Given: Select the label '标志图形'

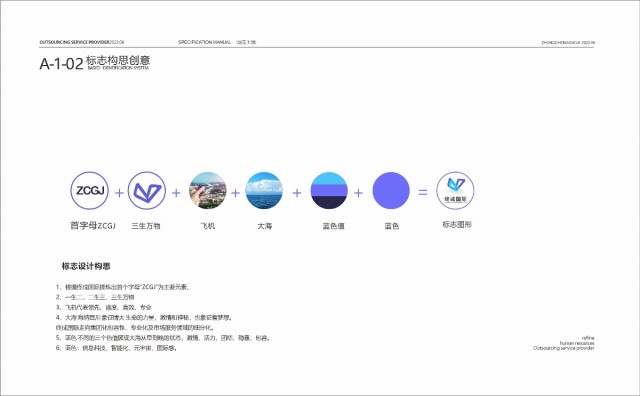Looking at the screenshot, I should (x=457, y=225).
